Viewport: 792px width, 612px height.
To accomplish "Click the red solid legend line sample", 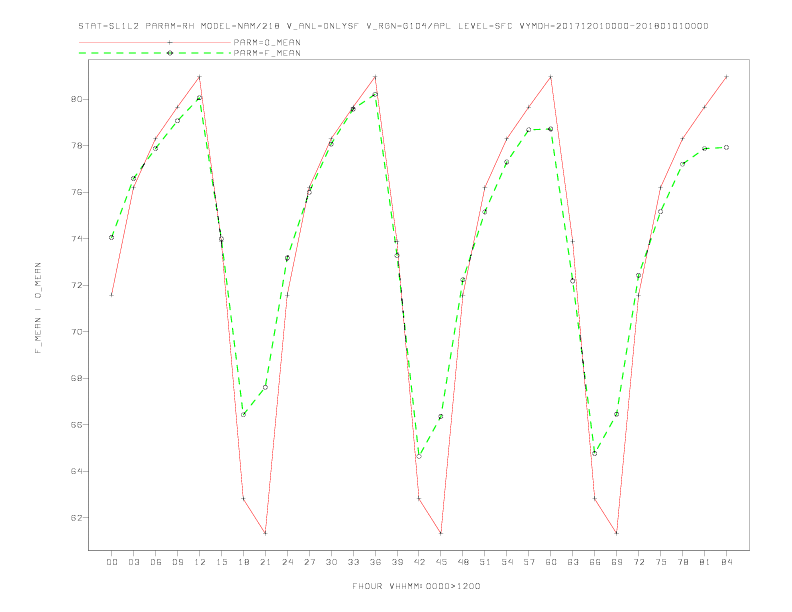I will 155,42.
